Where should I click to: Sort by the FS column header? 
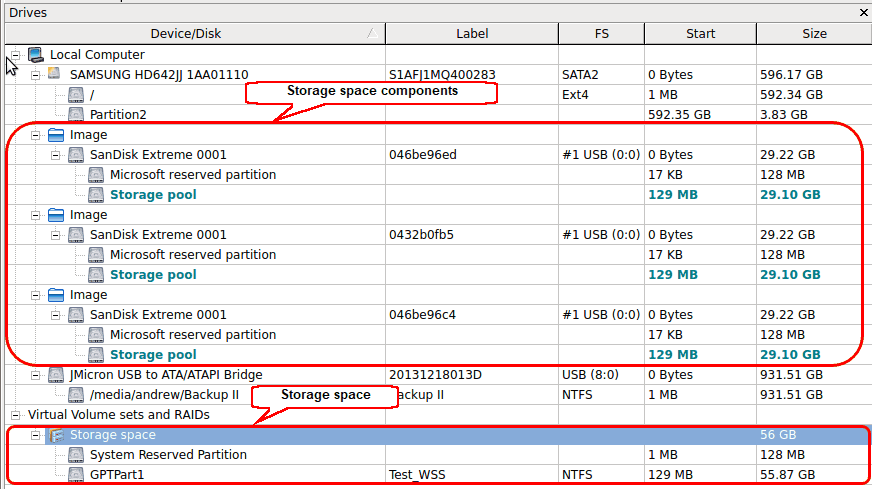click(x=601, y=33)
